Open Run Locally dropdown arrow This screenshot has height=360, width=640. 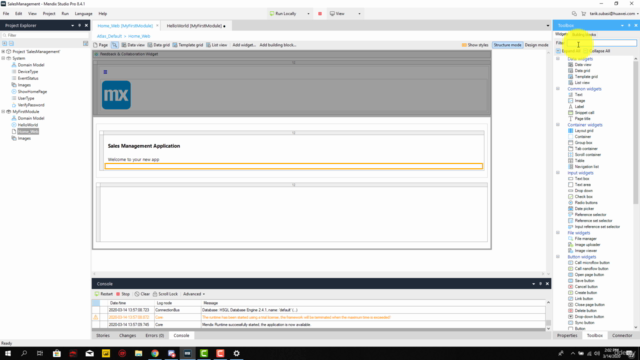(x=308, y=13)
